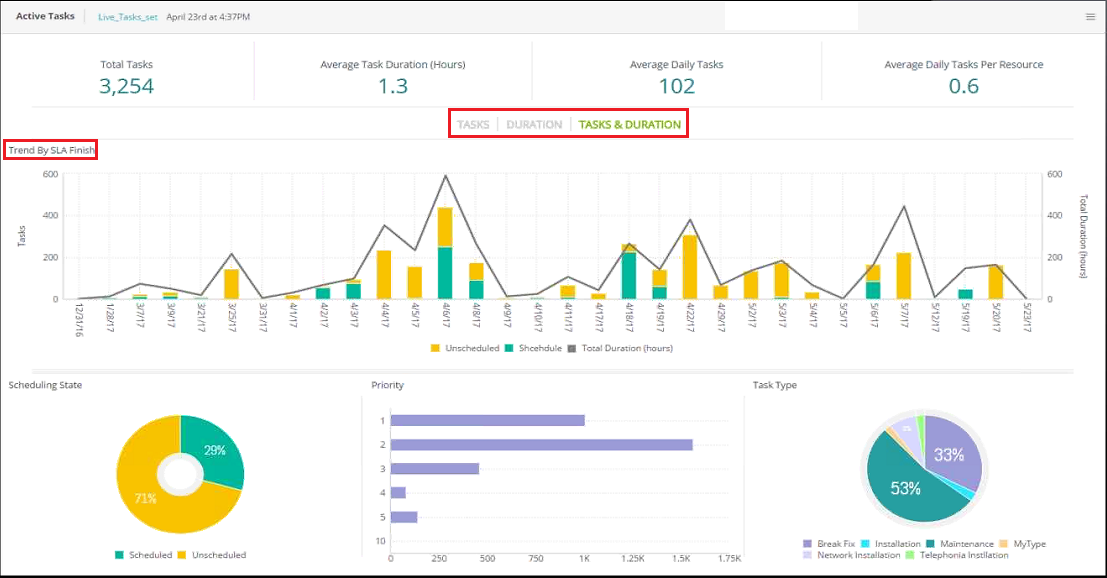
Task: Click the 4/9/17 date axis label
Action: [507, 315]
